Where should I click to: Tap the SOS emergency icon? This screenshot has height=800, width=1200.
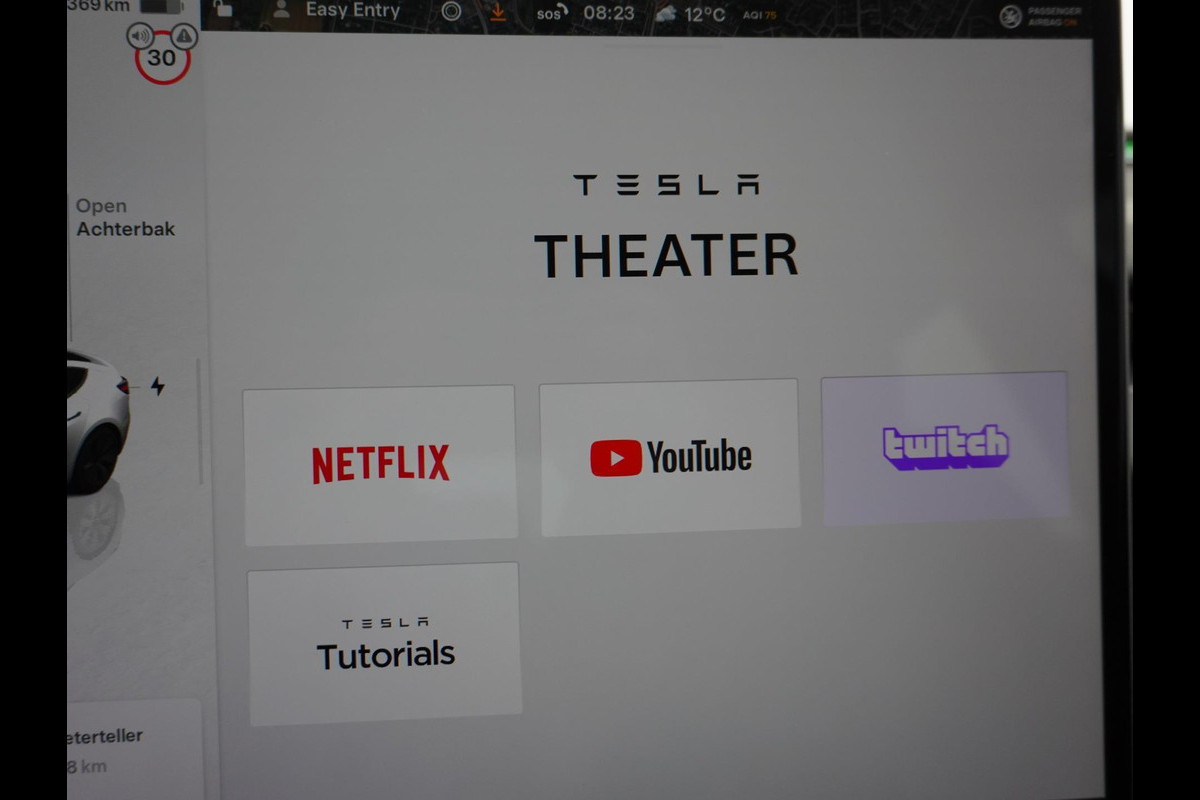552,14
